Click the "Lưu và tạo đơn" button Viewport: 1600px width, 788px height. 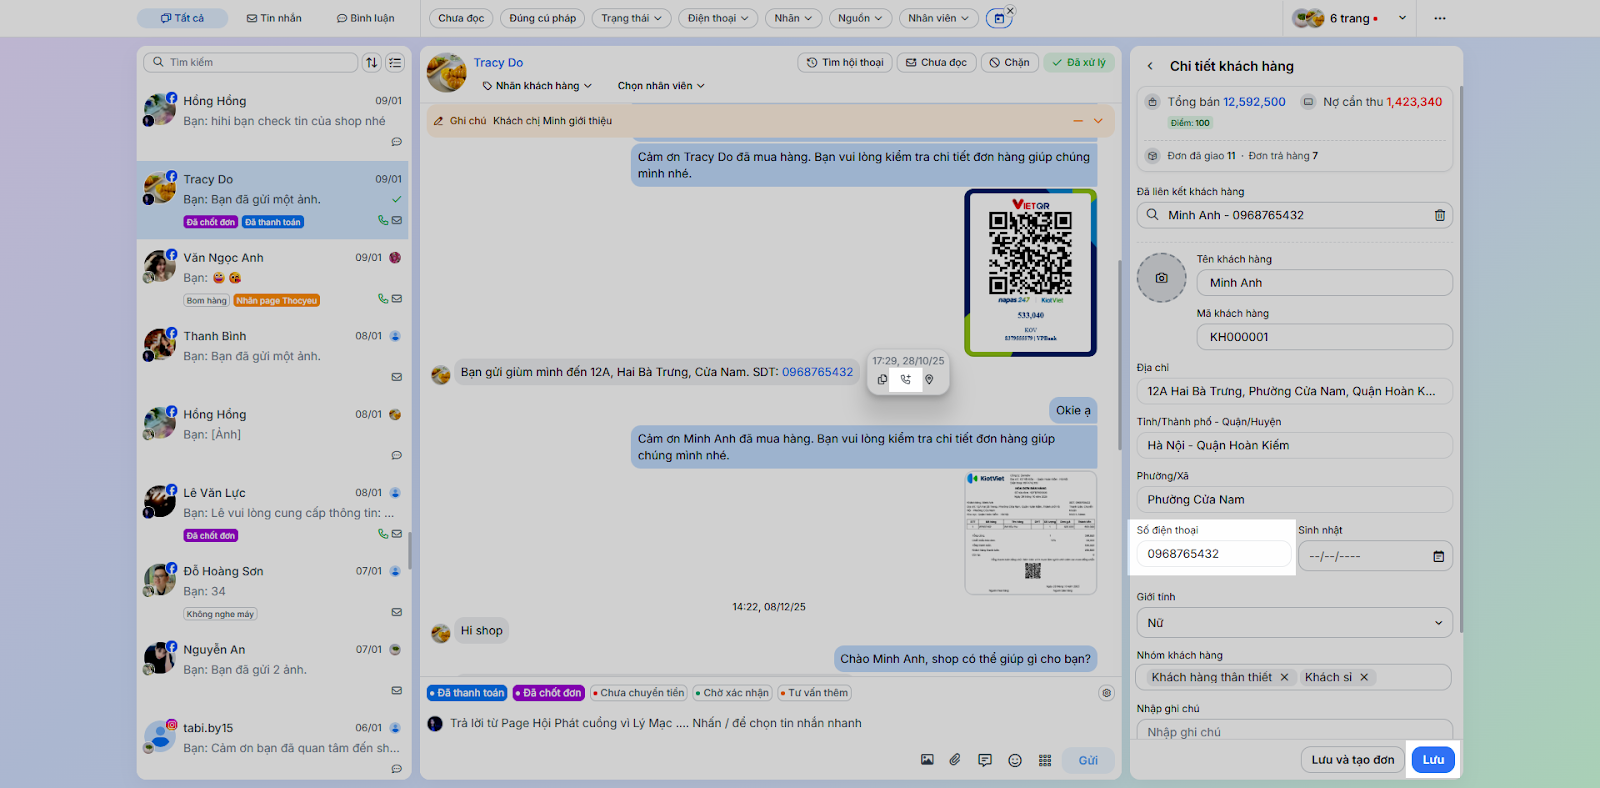[1352, 760]
